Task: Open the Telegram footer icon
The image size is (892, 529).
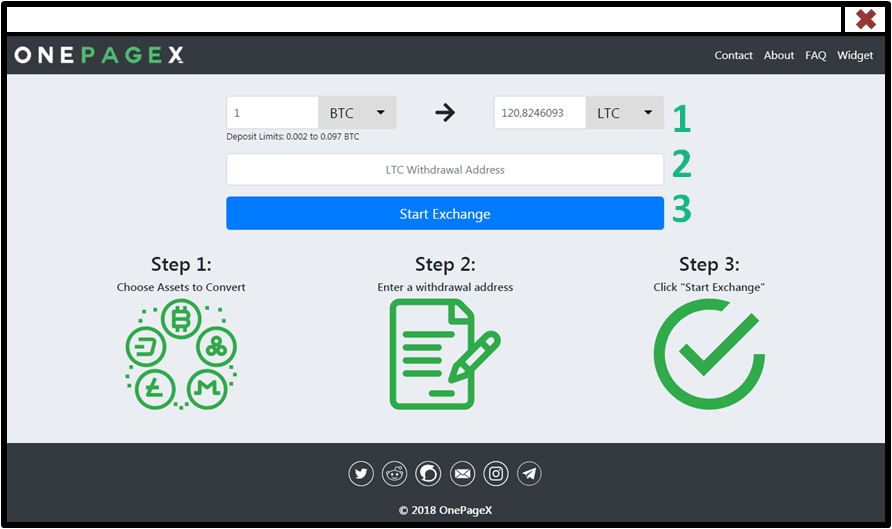Action: [x=529, y=473]
